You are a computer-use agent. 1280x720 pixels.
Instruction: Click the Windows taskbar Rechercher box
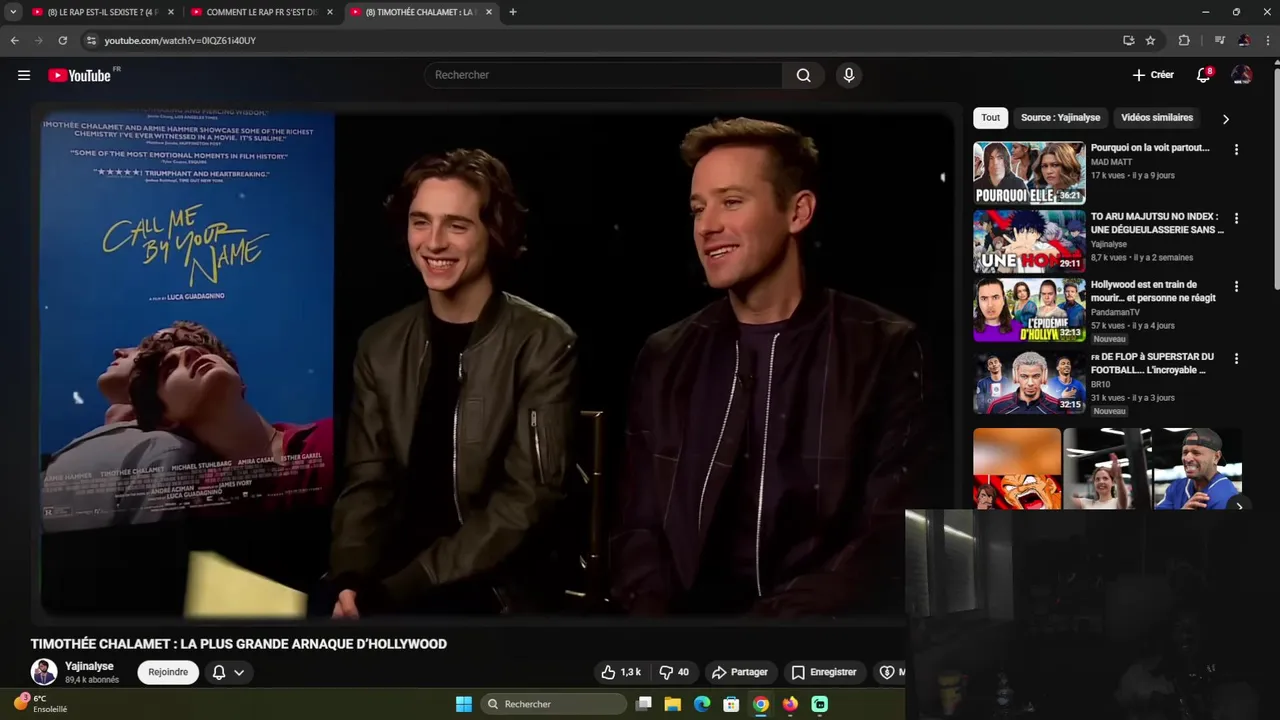point(553,704)
